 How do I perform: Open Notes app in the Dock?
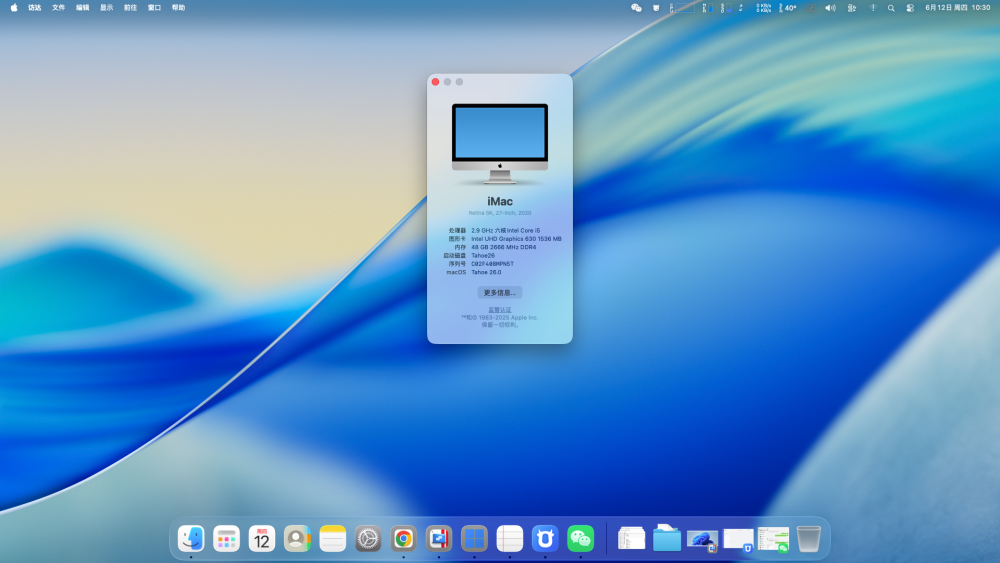point(332,539)
